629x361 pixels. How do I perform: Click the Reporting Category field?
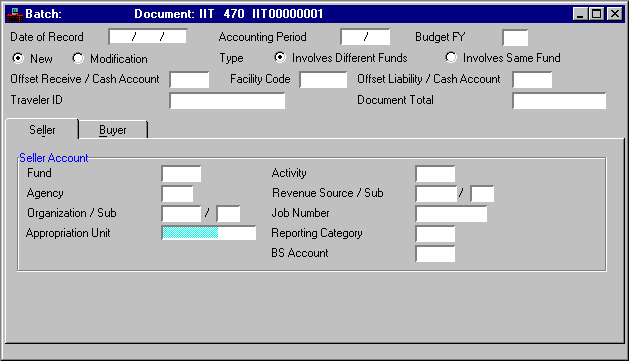pyautogui.click(x=435, y=234)
